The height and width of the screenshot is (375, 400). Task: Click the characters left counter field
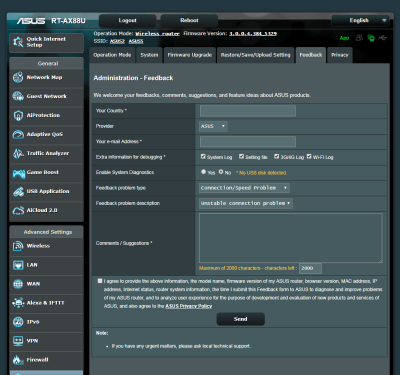point(310,268)
